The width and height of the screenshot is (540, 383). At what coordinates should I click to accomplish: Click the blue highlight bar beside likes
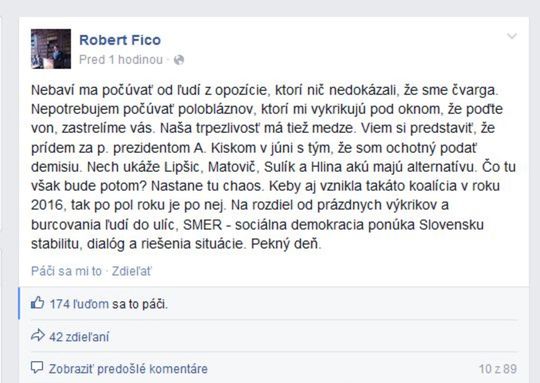click(x=19, y=303)
